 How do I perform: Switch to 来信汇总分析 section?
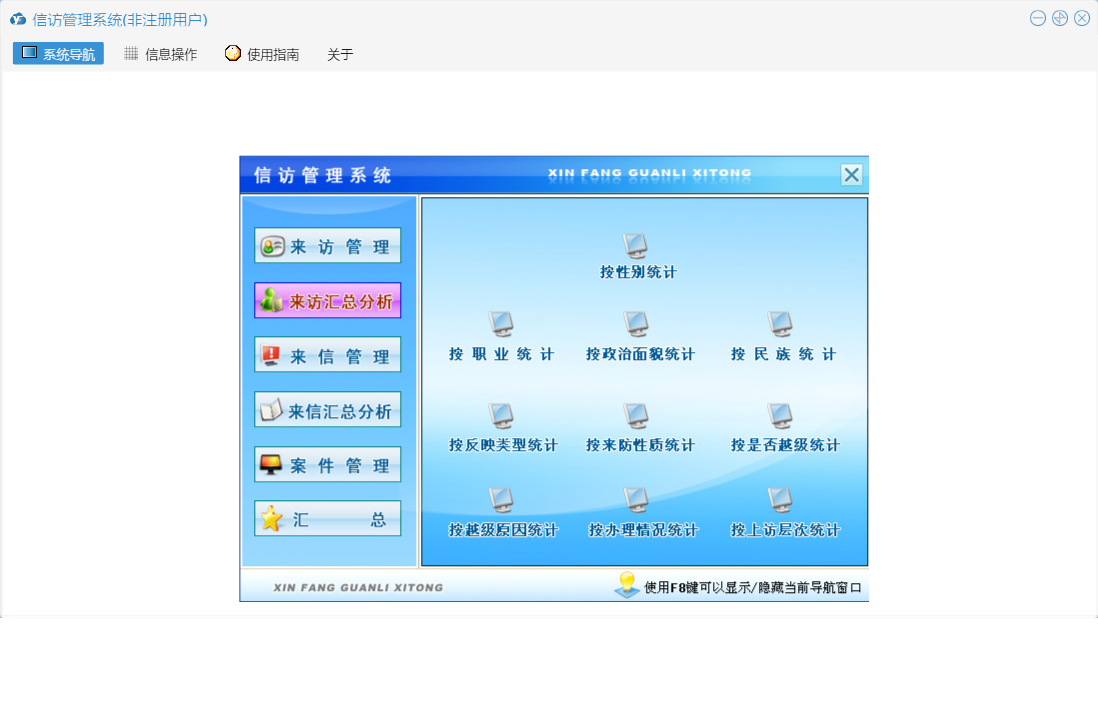(328, 410)
